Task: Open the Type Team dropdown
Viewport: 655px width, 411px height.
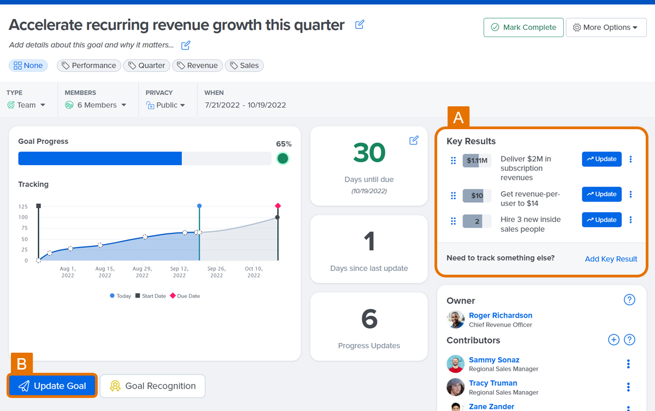Action: point(26,105)
